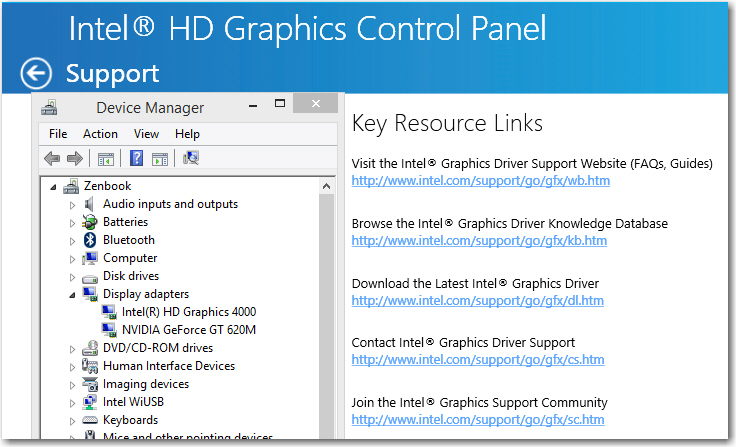The image size is (736, 447).
Task: Toggle the console tree pane toolbar icon
Action: [106, 159]
